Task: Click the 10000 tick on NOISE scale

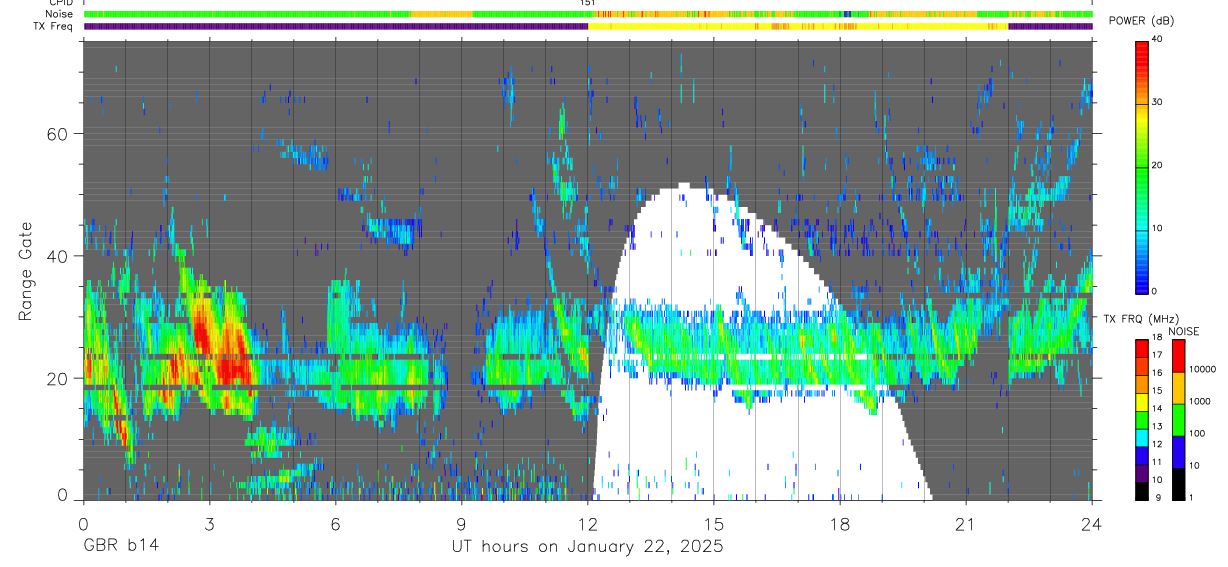Action: click(x=1202, y=369)
